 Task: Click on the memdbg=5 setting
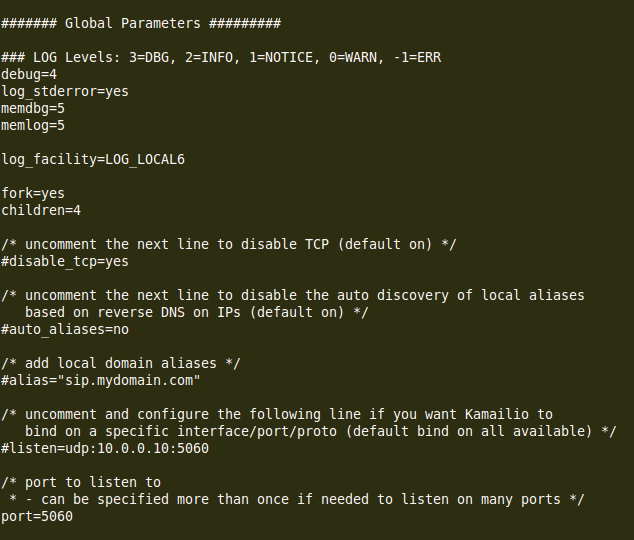tap(33, 108)
